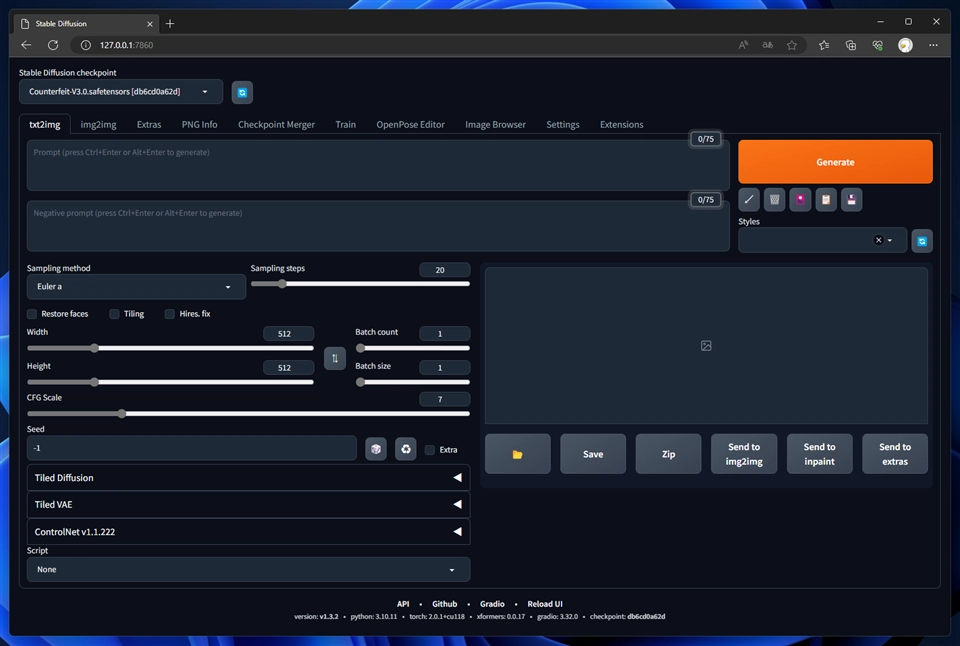960x646 pixels.
Task: Click into the Negative prompt text box
Action: tap(378, 226)
